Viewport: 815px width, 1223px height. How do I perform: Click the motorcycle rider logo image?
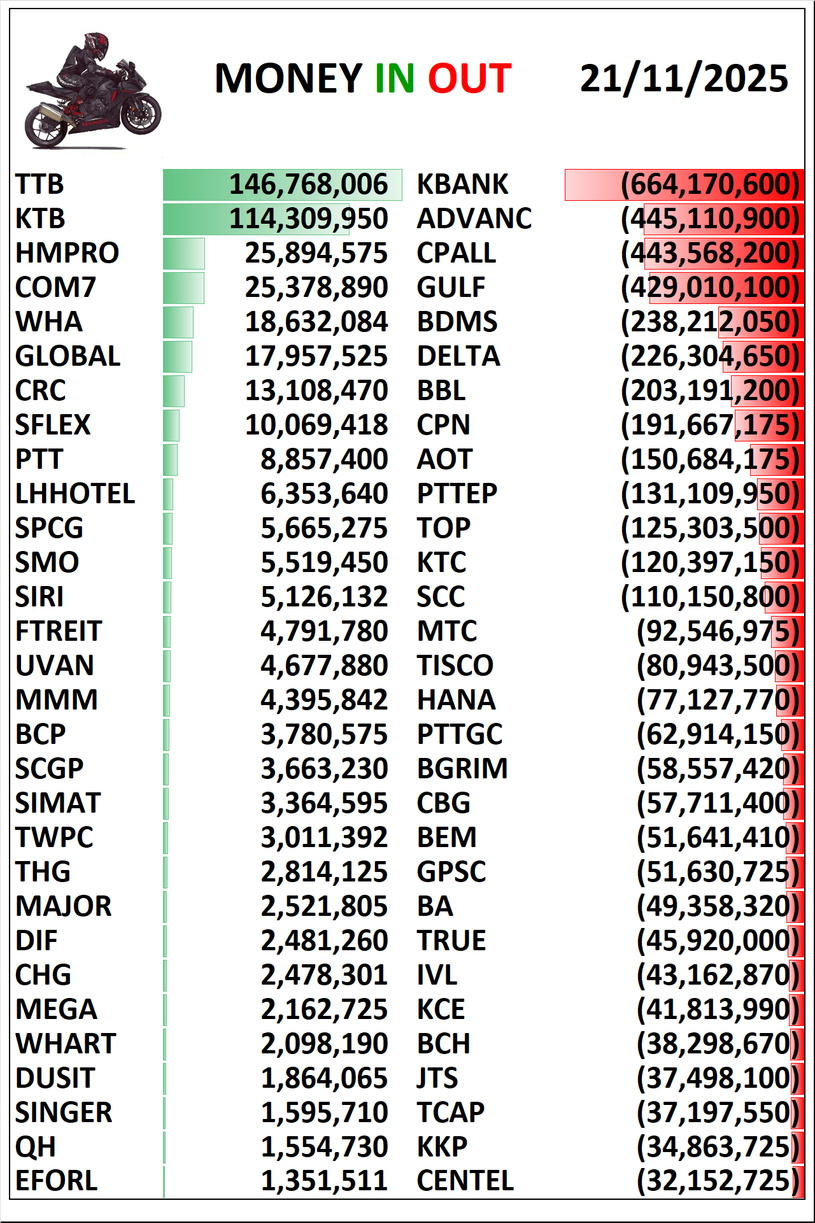coord(92,89)
